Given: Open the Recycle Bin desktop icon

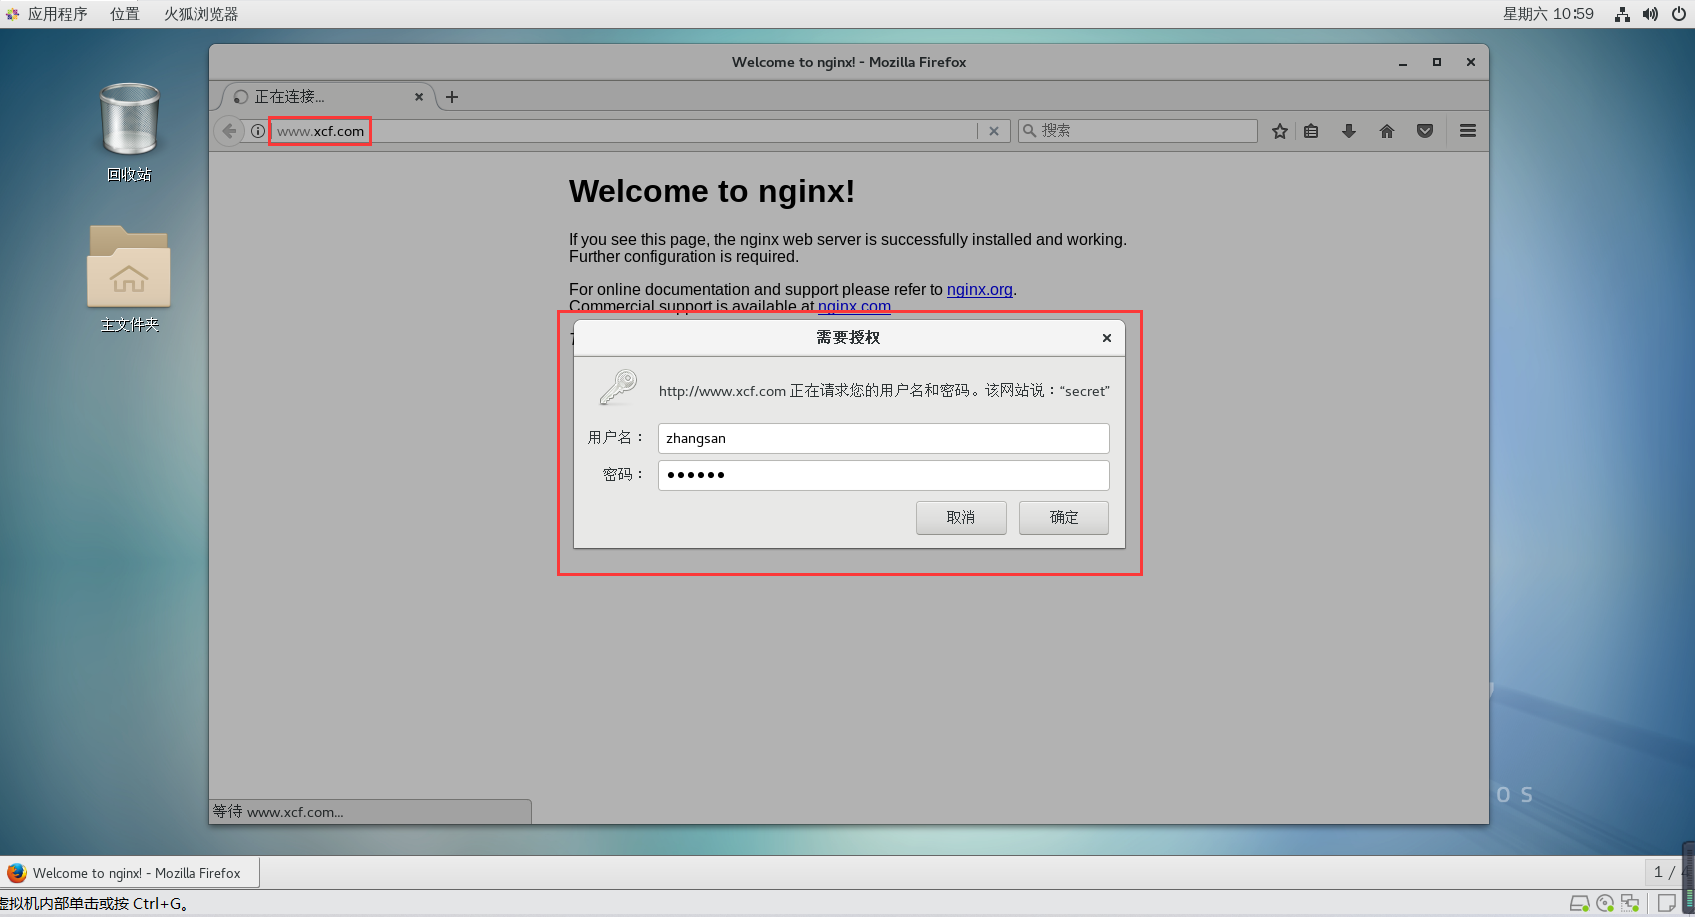Looking at the screenshot, I should pos(129,132).
